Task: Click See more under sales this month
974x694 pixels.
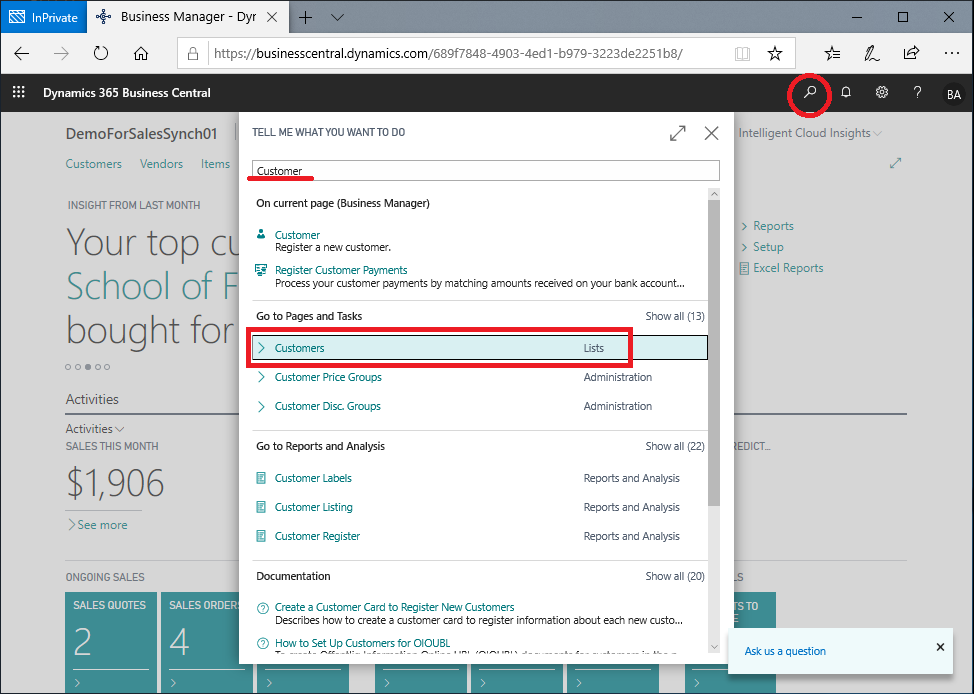Action: click(x=98, y=525)
